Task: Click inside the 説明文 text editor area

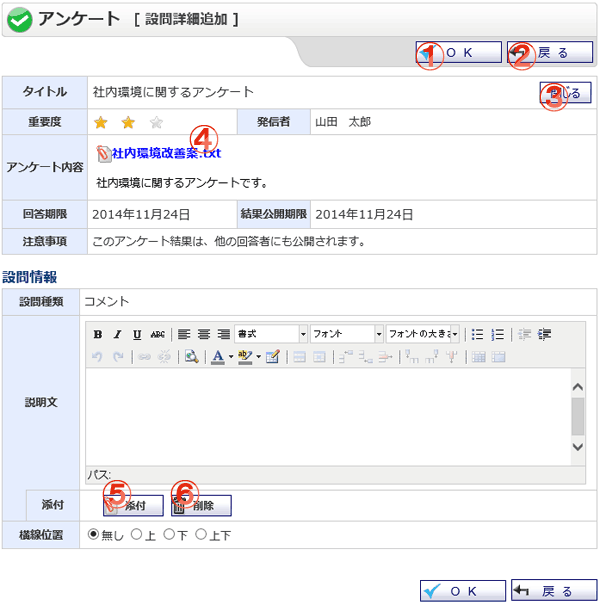Action: point(328,417)
